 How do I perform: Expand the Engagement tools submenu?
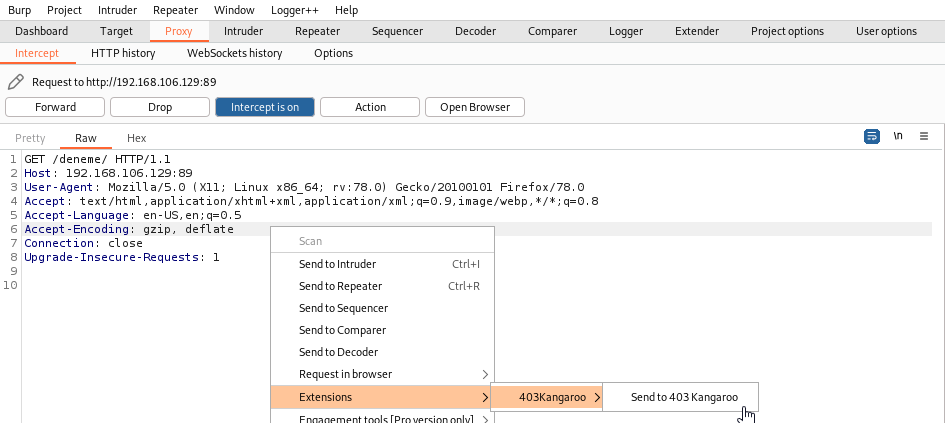pyautogui.click(x=383, y=418)
